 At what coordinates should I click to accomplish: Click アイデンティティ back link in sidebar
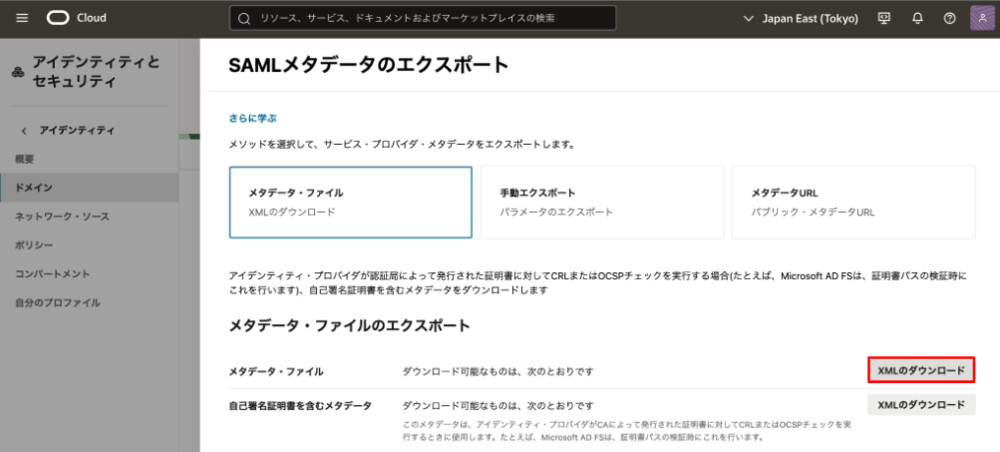coord(77,131)
